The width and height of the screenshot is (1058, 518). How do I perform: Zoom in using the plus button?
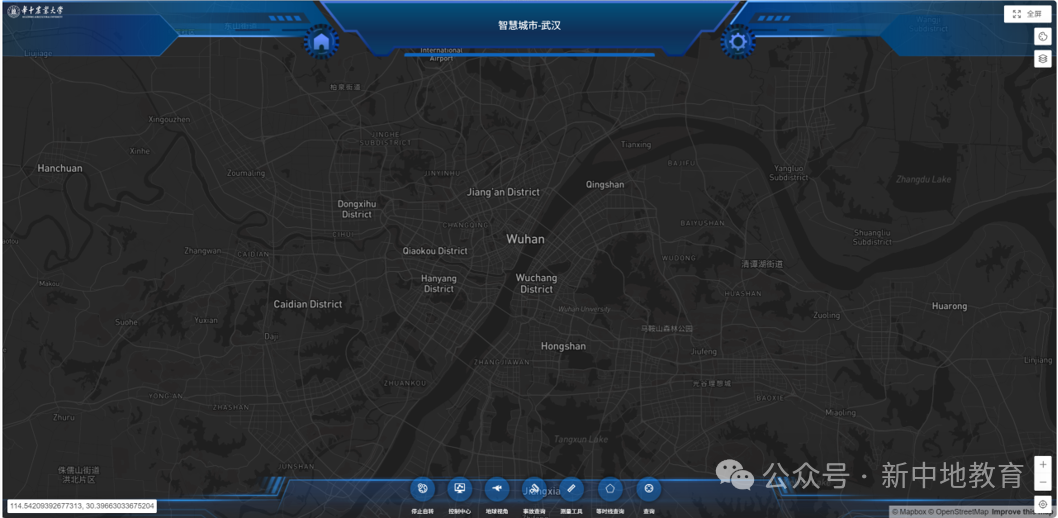pyautogui.click(x=1042, y=464)
